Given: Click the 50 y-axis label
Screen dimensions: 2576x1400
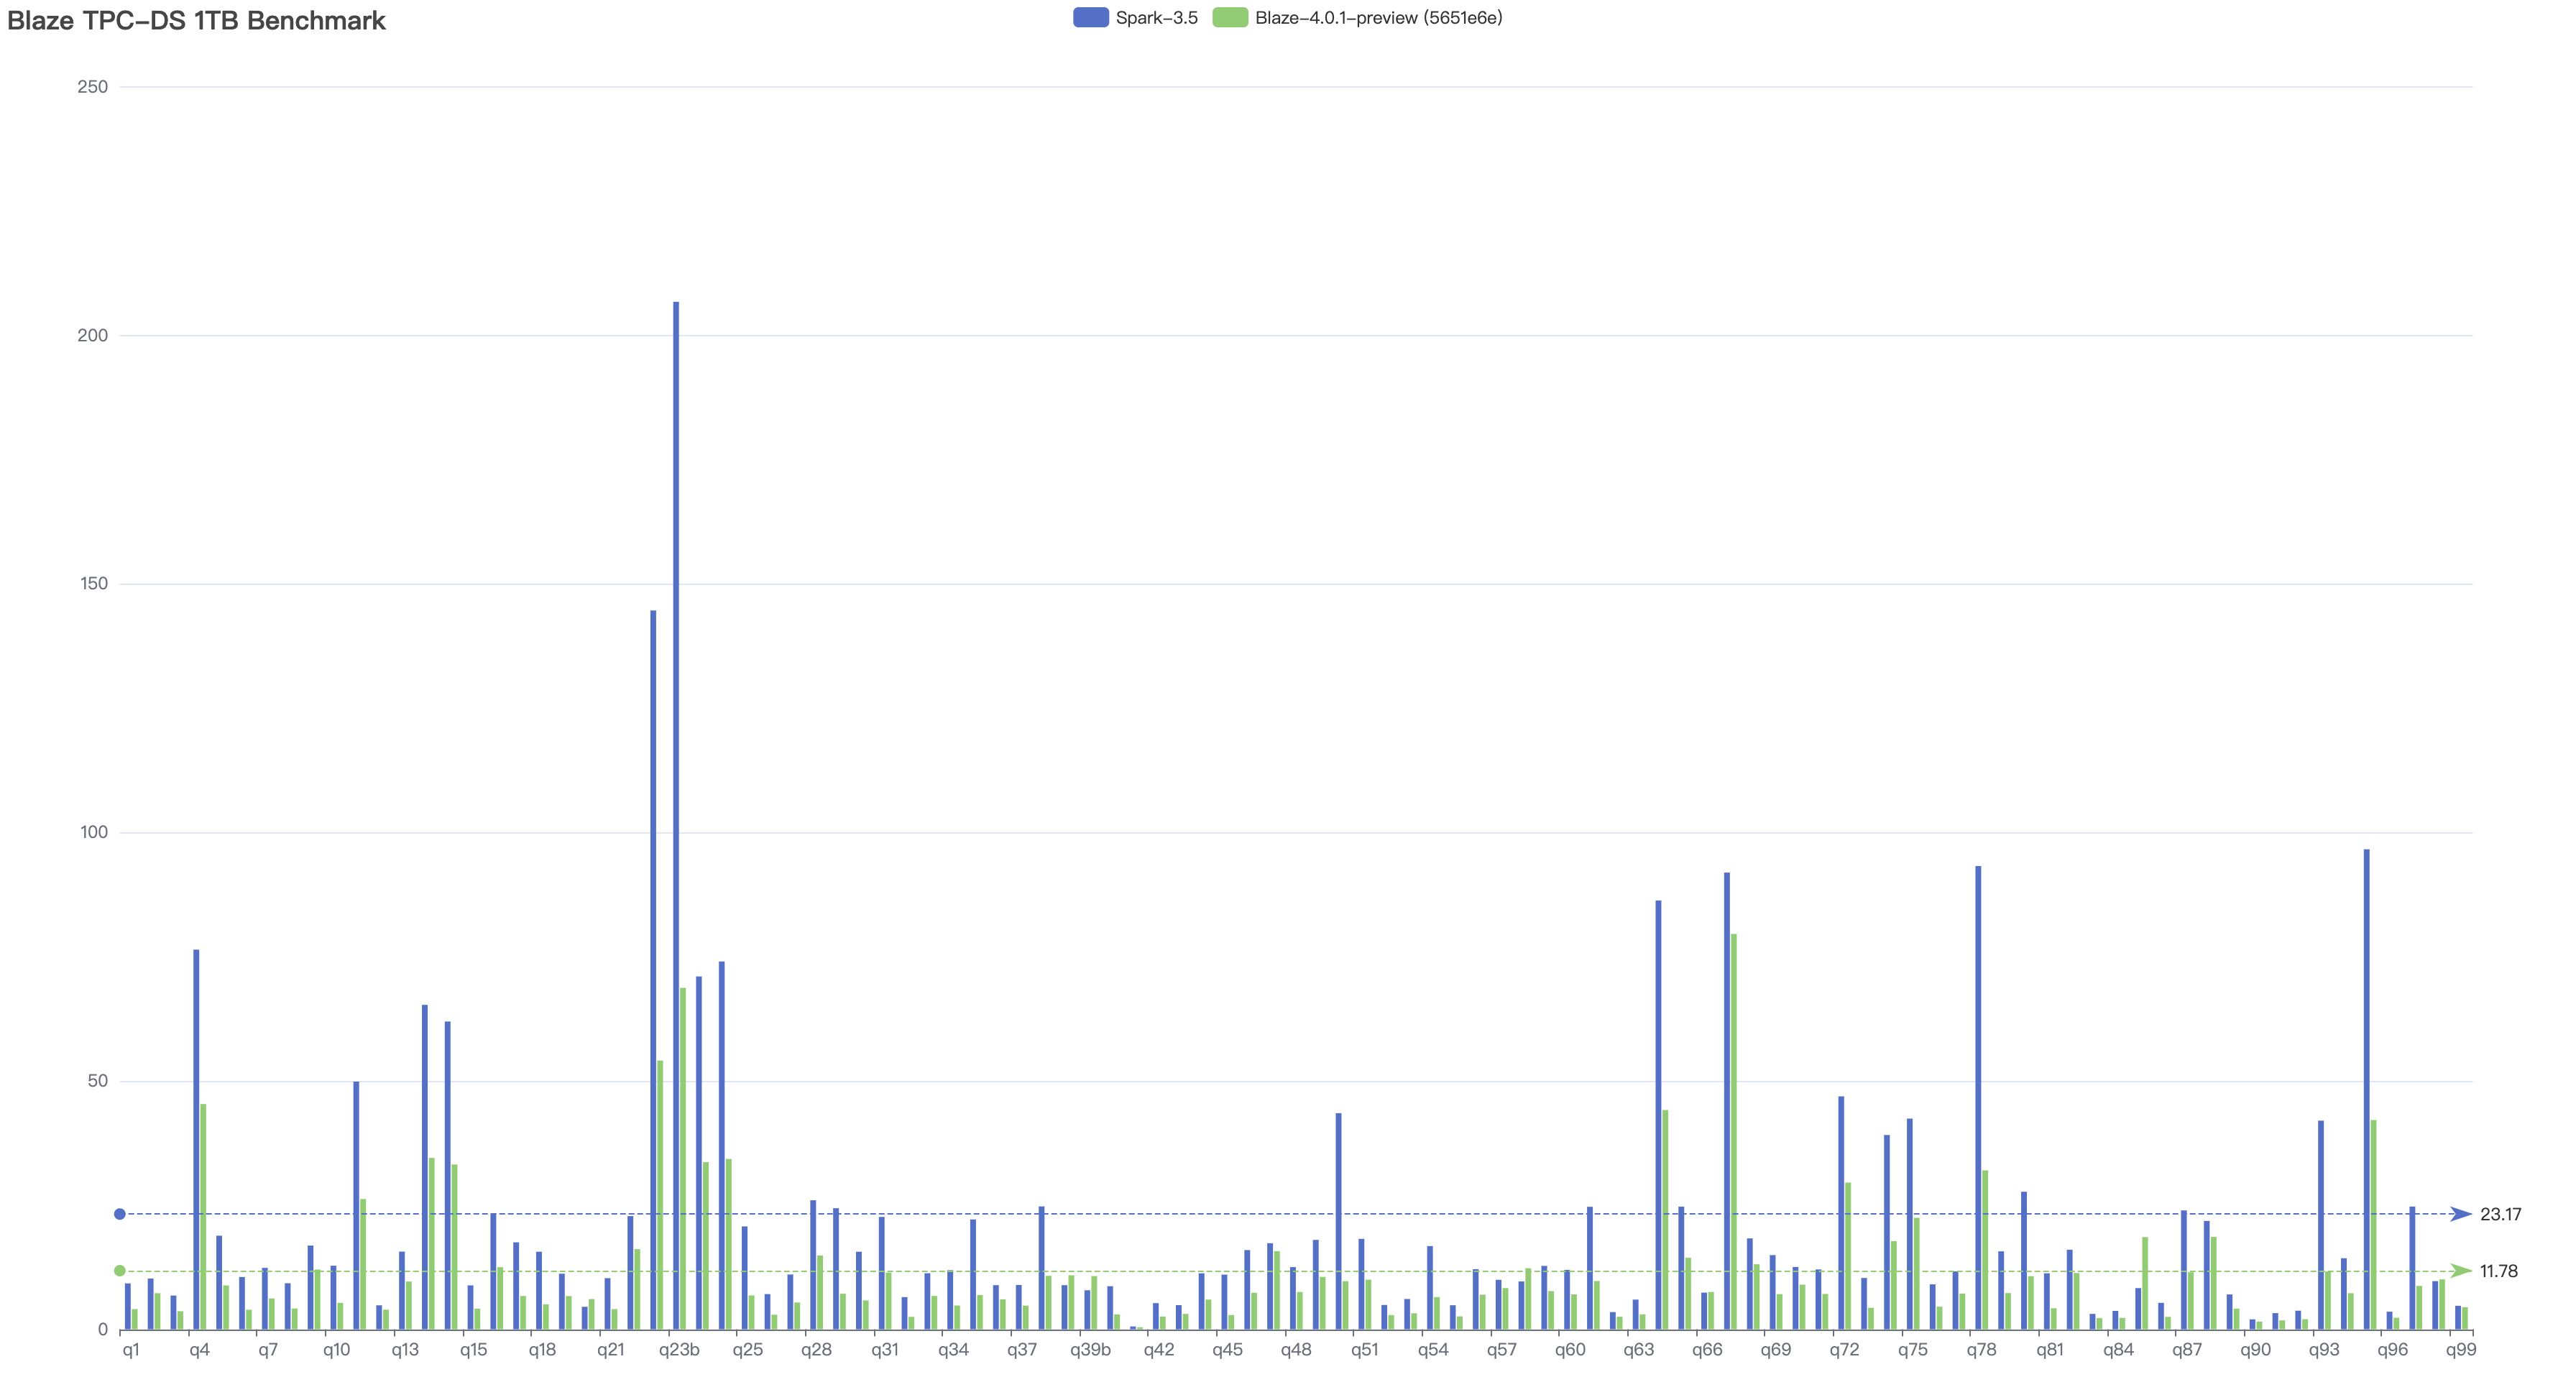Looking at the screenshot, I should (97, 1081).
